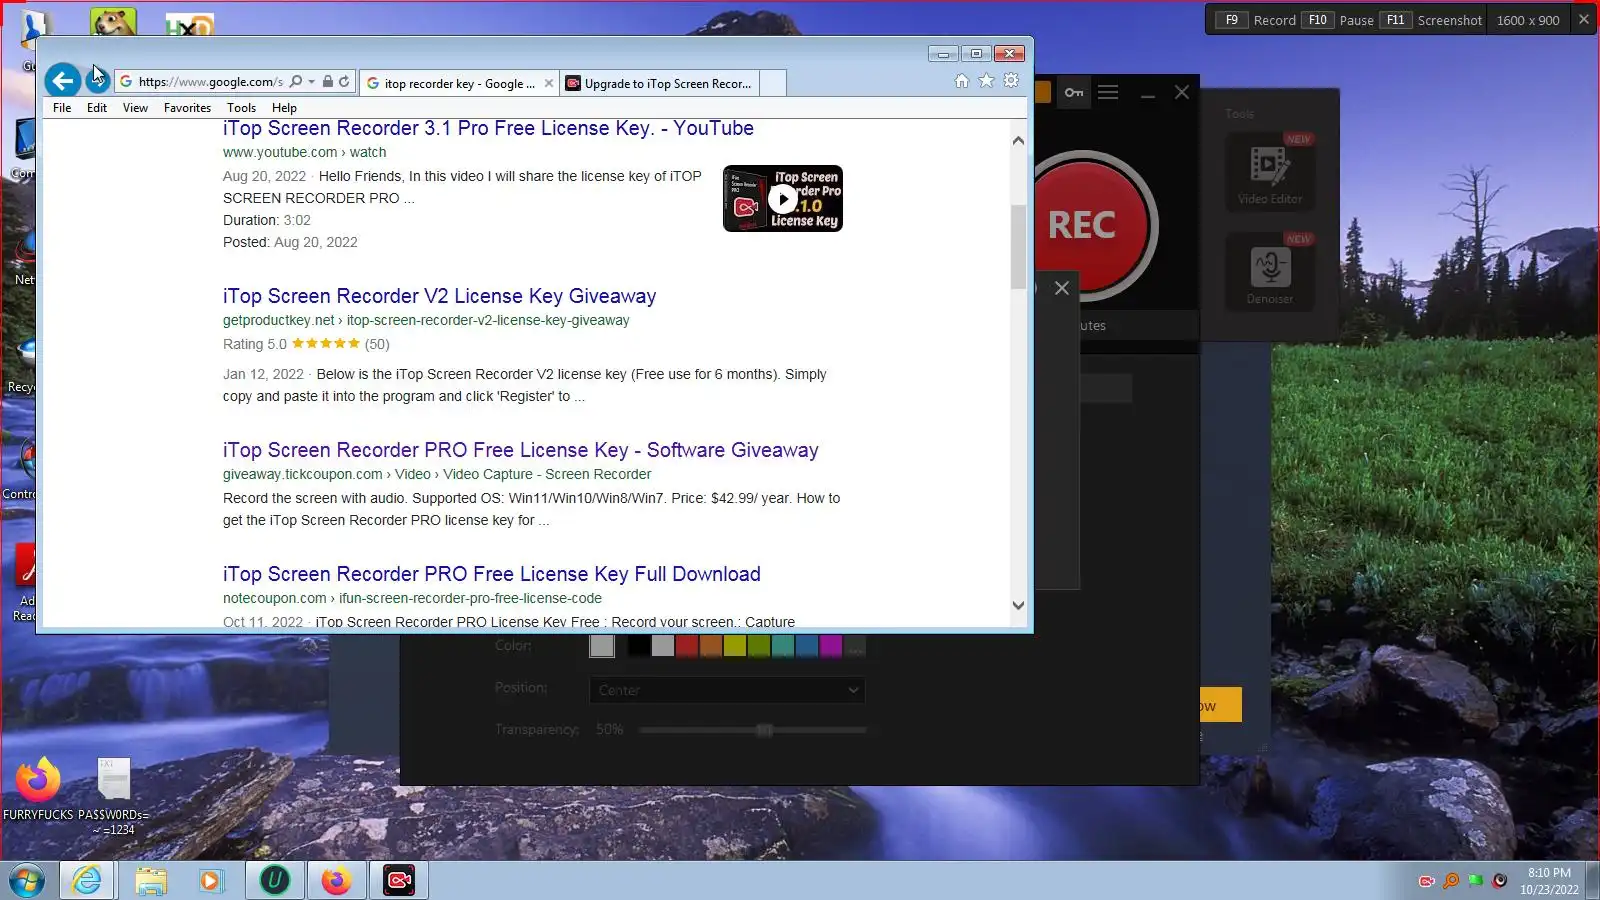
Task: Click the recorder icon in the system tray
Action: coord(1427,881)
